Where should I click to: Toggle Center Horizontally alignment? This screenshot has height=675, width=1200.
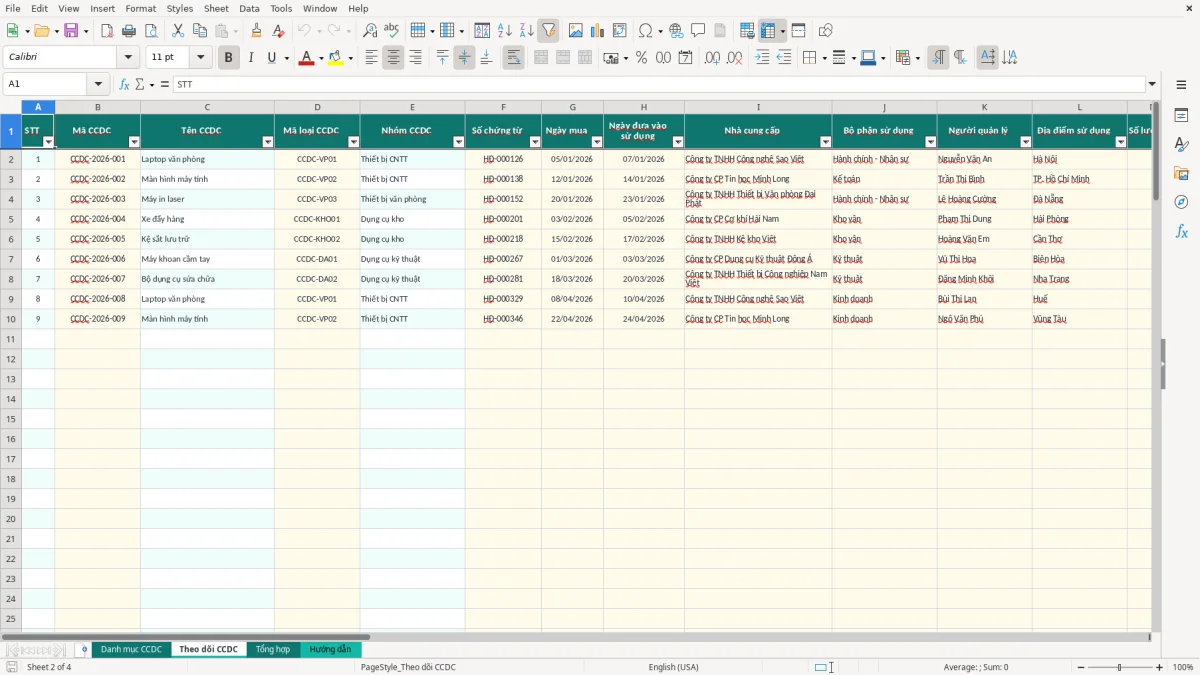tap(393, 58)
